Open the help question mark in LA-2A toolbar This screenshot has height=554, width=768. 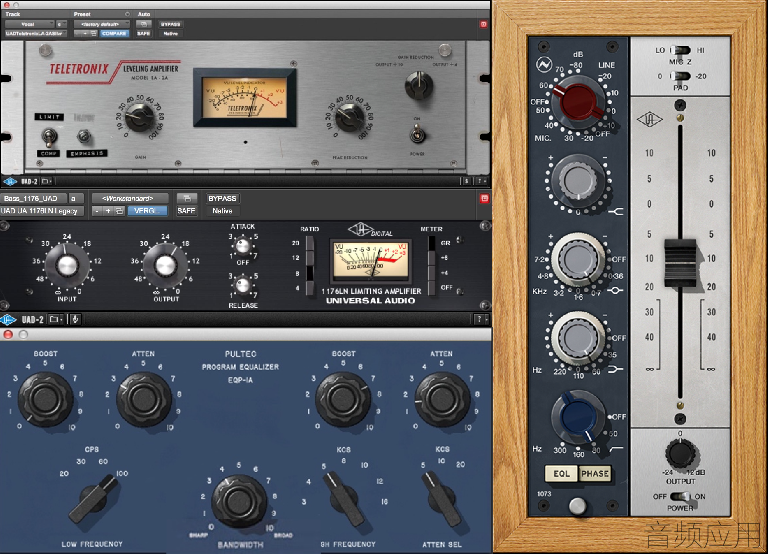[x=481, y=182]
